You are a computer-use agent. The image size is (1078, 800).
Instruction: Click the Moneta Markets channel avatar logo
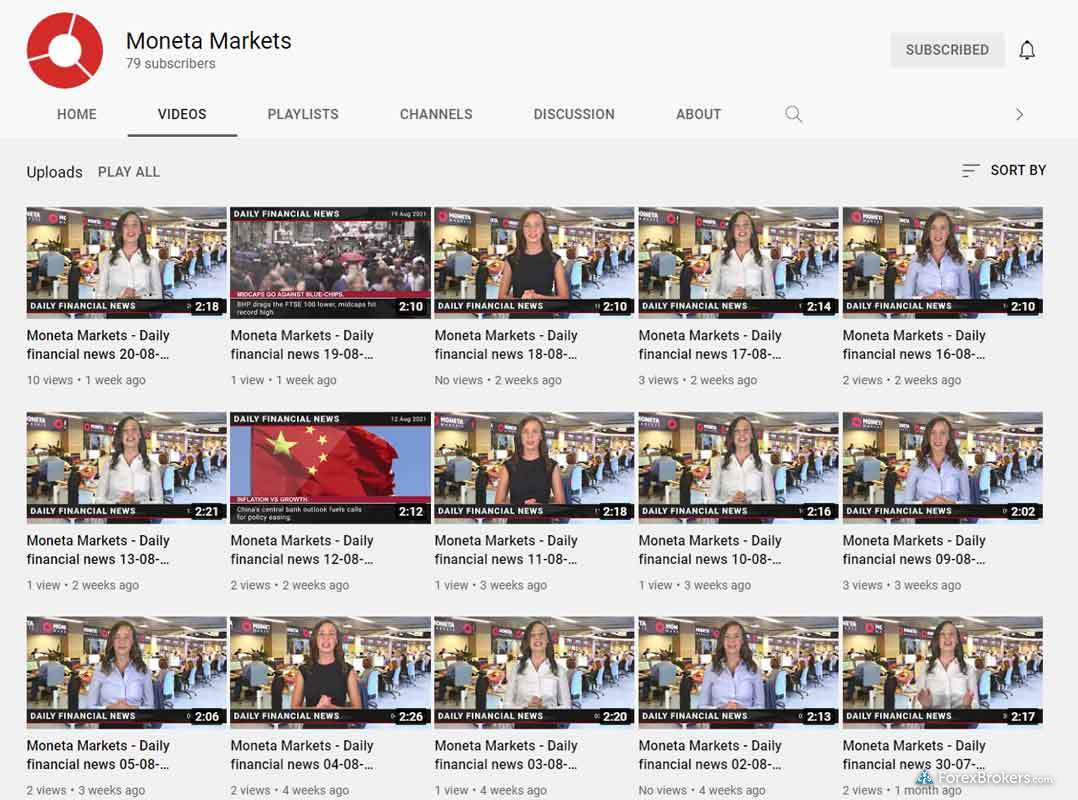click(x=65, y=50)
